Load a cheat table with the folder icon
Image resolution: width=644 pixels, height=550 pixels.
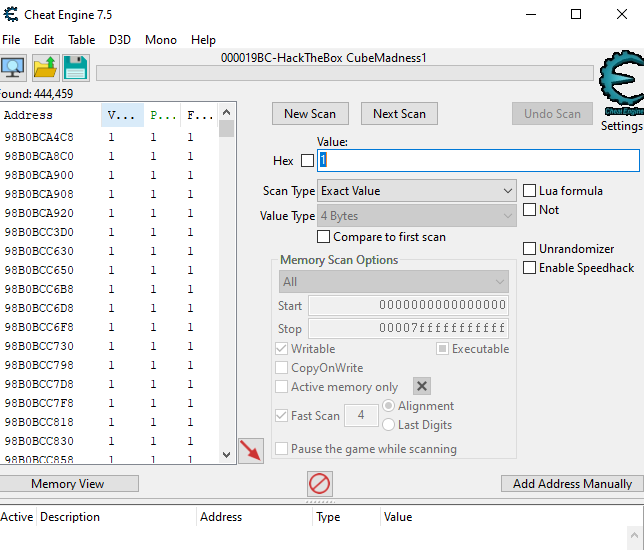point(46,68)
